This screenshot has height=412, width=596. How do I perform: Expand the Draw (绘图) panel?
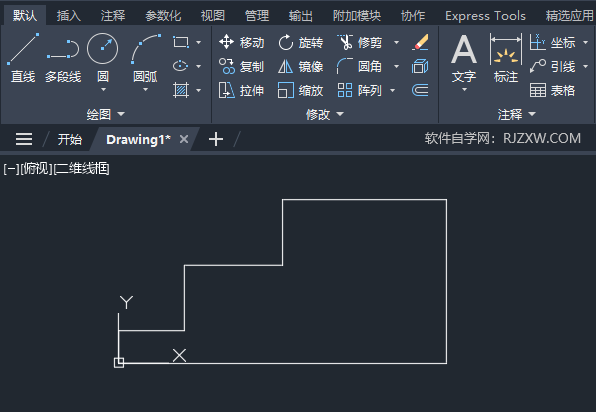tap(106, 114)
